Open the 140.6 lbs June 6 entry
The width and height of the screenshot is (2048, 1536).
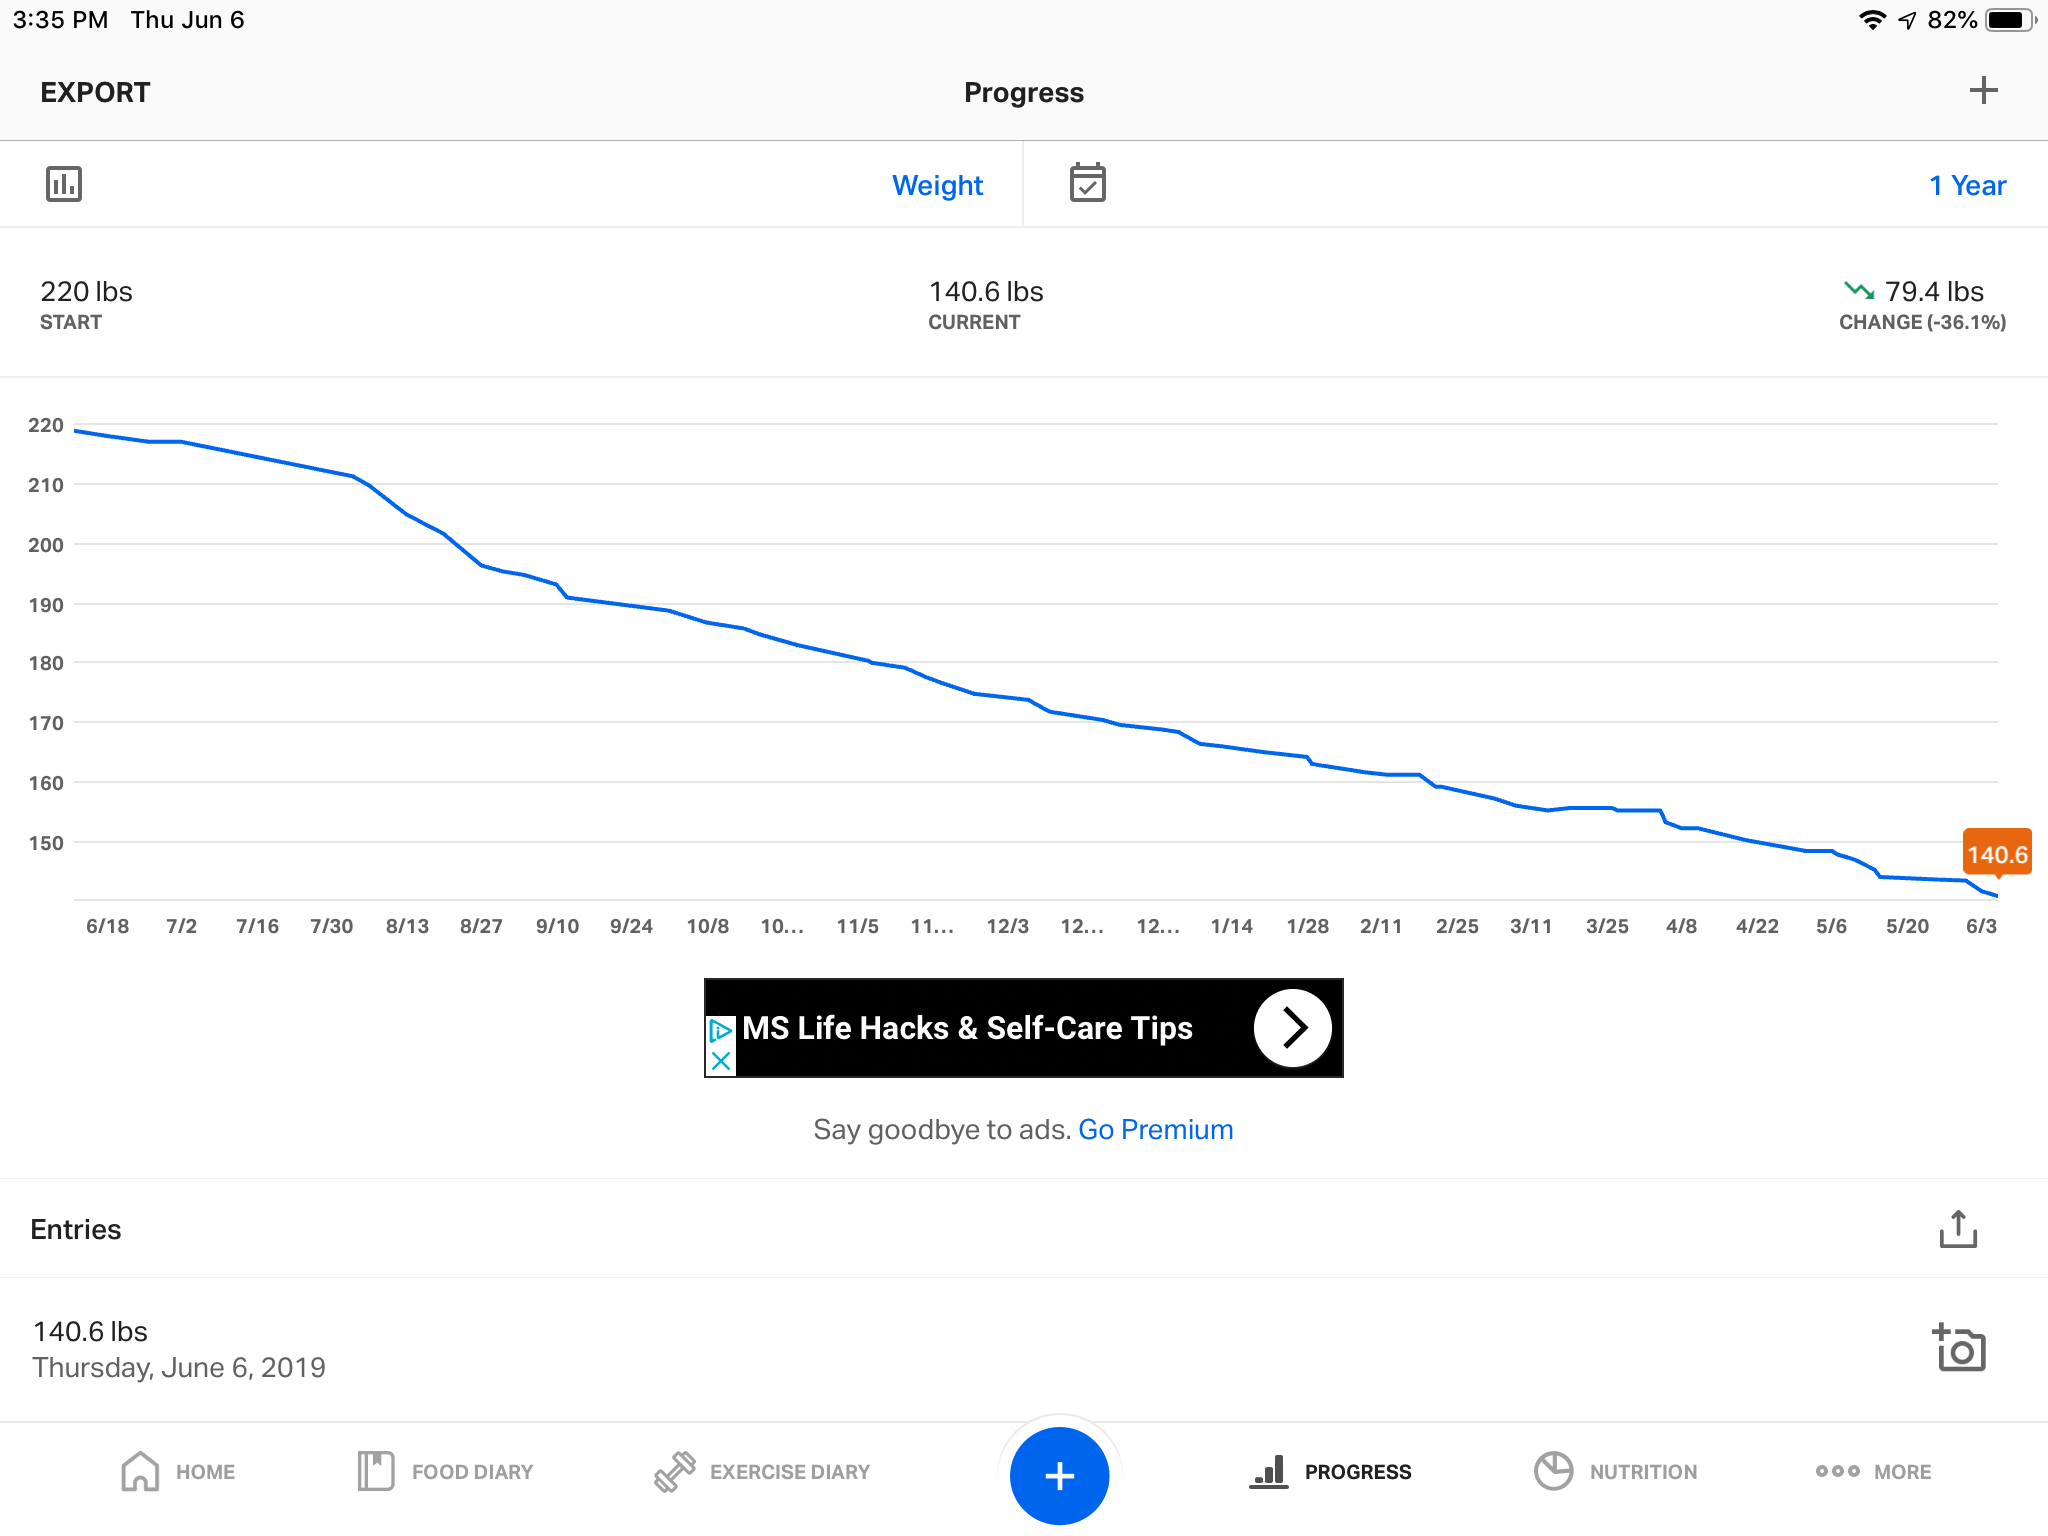[1023, 1349]
